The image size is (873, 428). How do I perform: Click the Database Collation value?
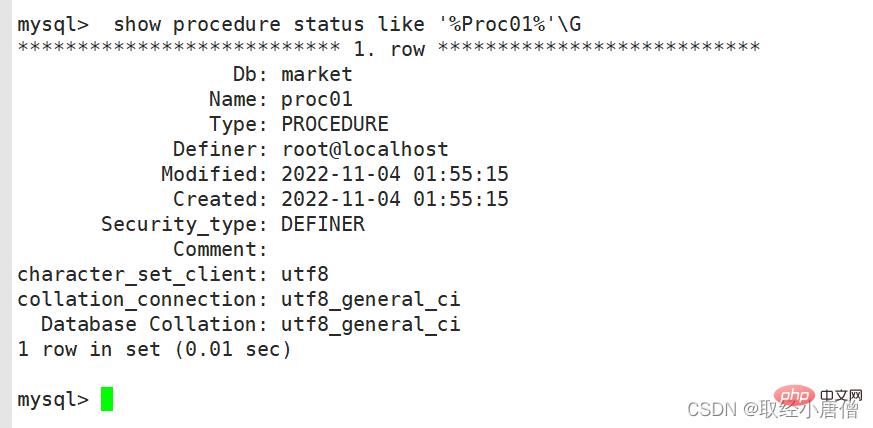coord(370,324)
